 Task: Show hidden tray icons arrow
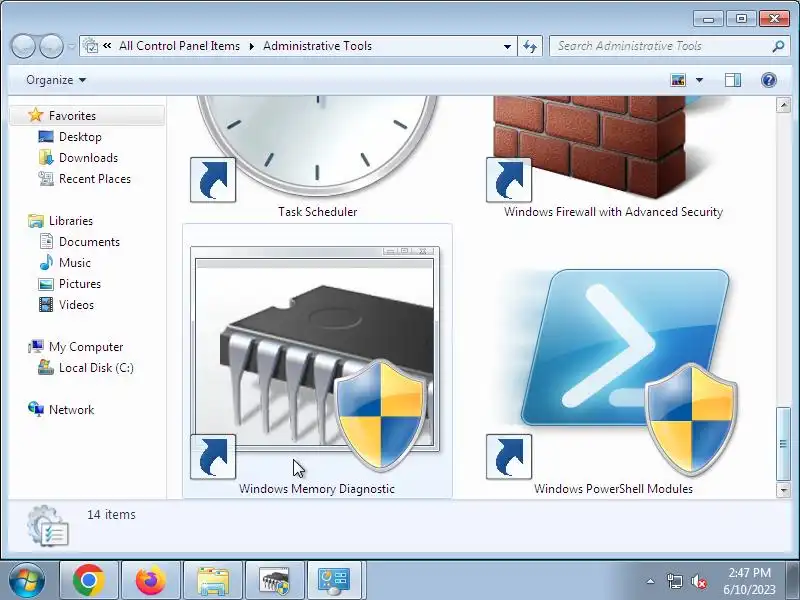coord(650,581)
